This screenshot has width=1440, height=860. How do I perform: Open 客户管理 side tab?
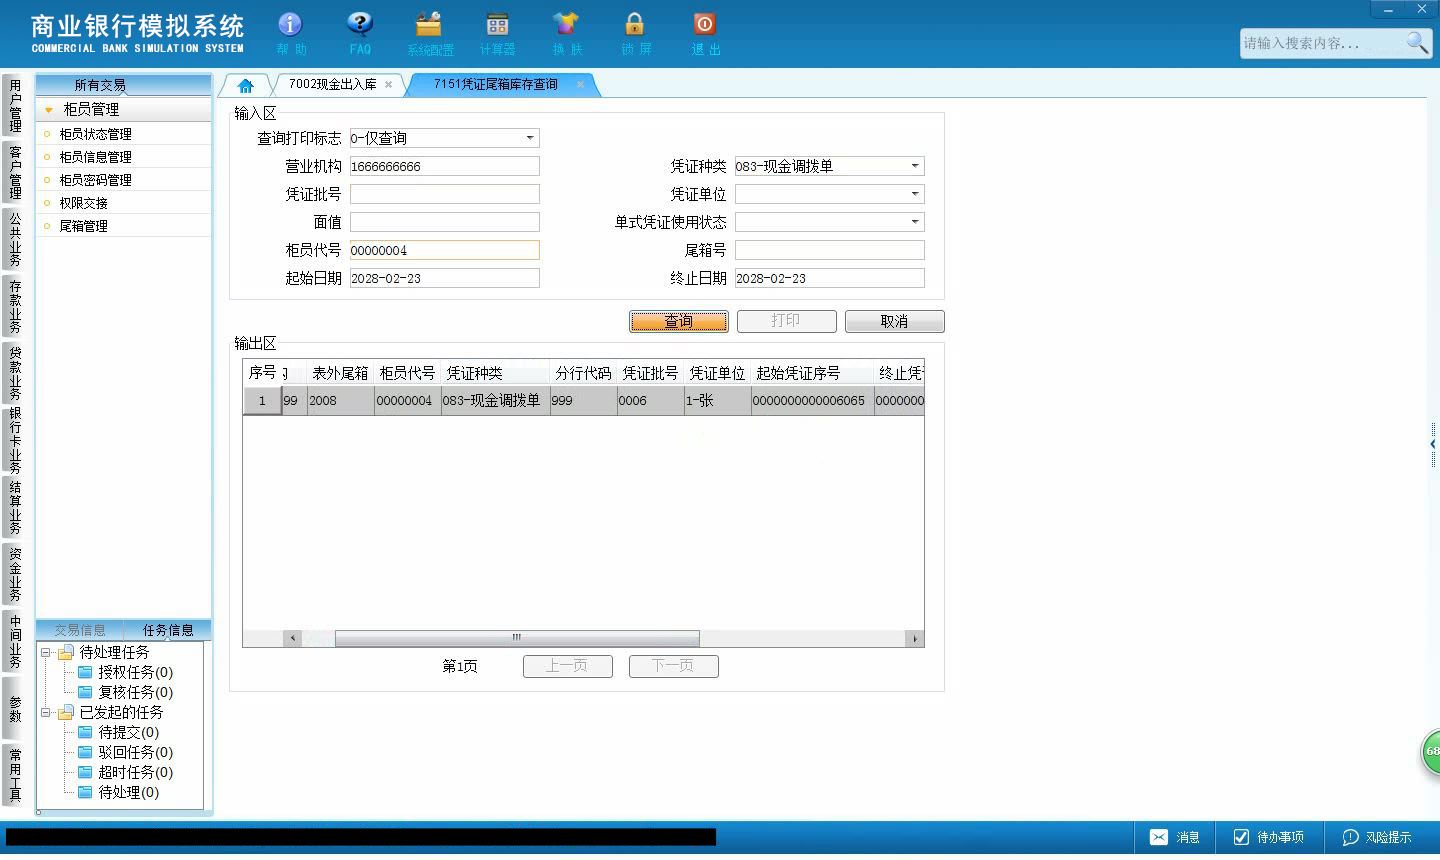(15, 172)
